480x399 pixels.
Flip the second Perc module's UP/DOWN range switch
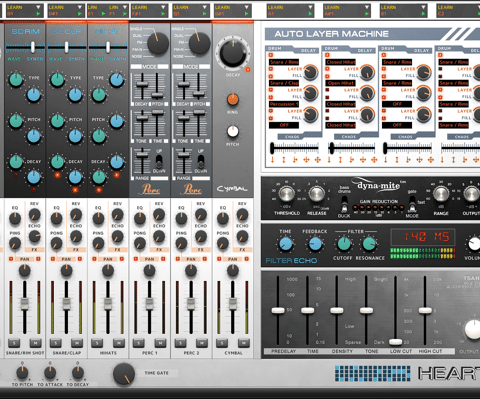[x=201, y=161]
